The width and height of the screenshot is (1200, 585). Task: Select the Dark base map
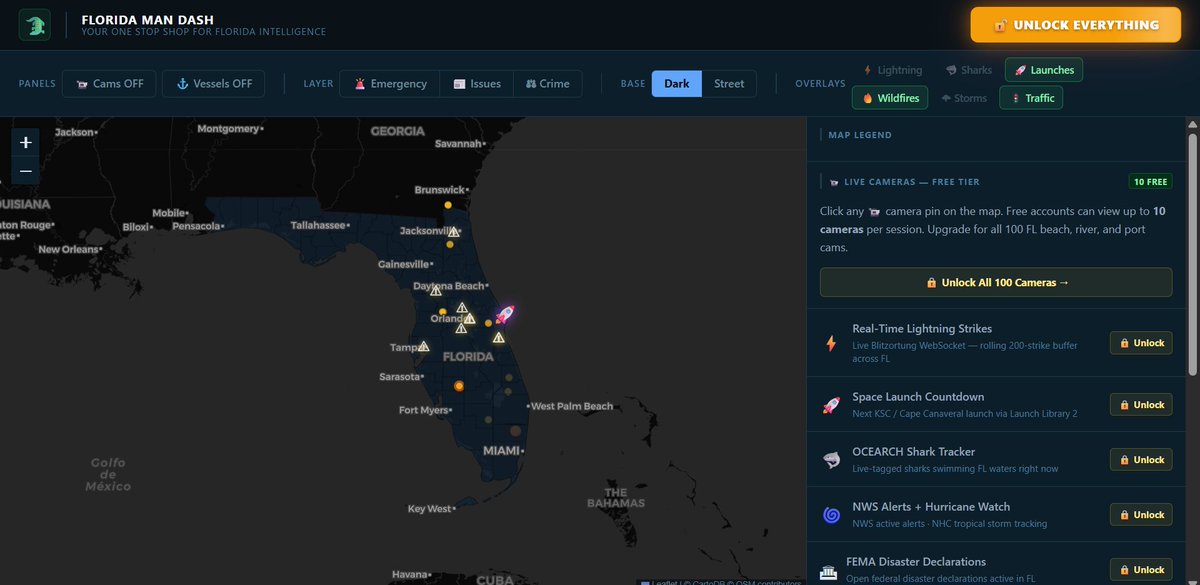click(677, 84)
